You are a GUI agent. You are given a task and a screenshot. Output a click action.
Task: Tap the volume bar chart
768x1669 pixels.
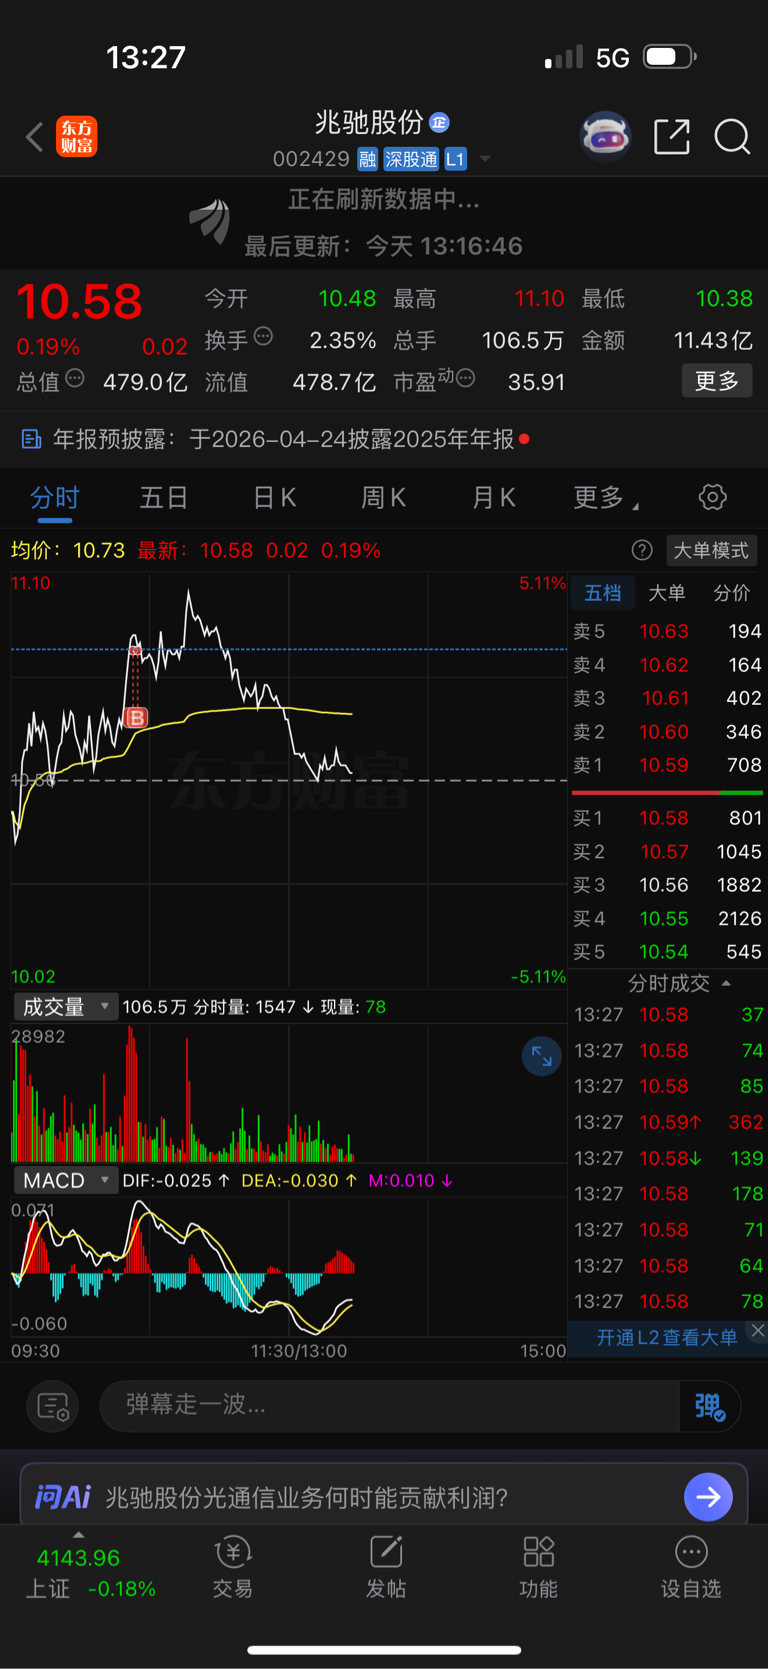[x=289, y=1093]
